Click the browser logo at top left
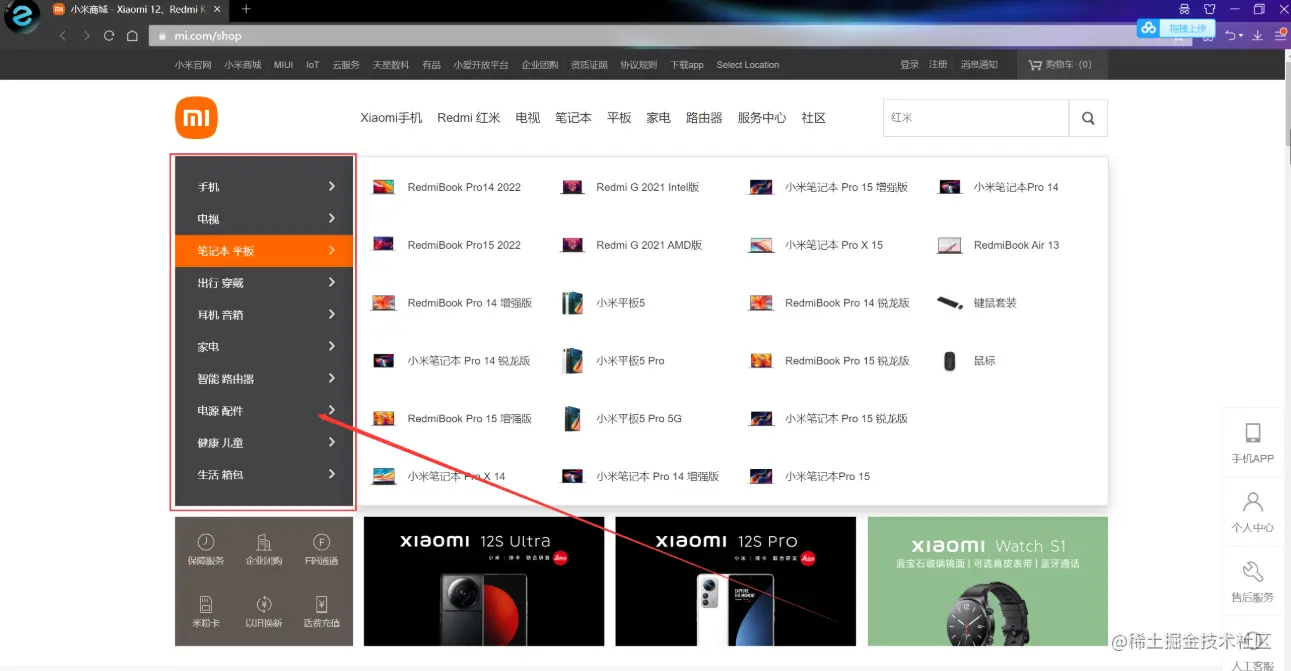Screen dimensions: 1291x671 click(21, 17)
